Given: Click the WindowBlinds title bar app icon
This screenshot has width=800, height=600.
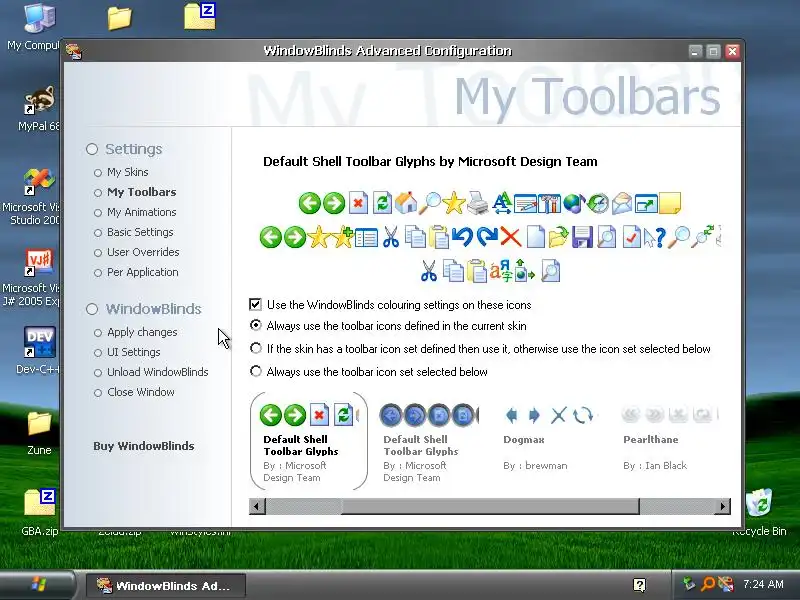Looking at the screenshot, I should [x=74, y=52].
